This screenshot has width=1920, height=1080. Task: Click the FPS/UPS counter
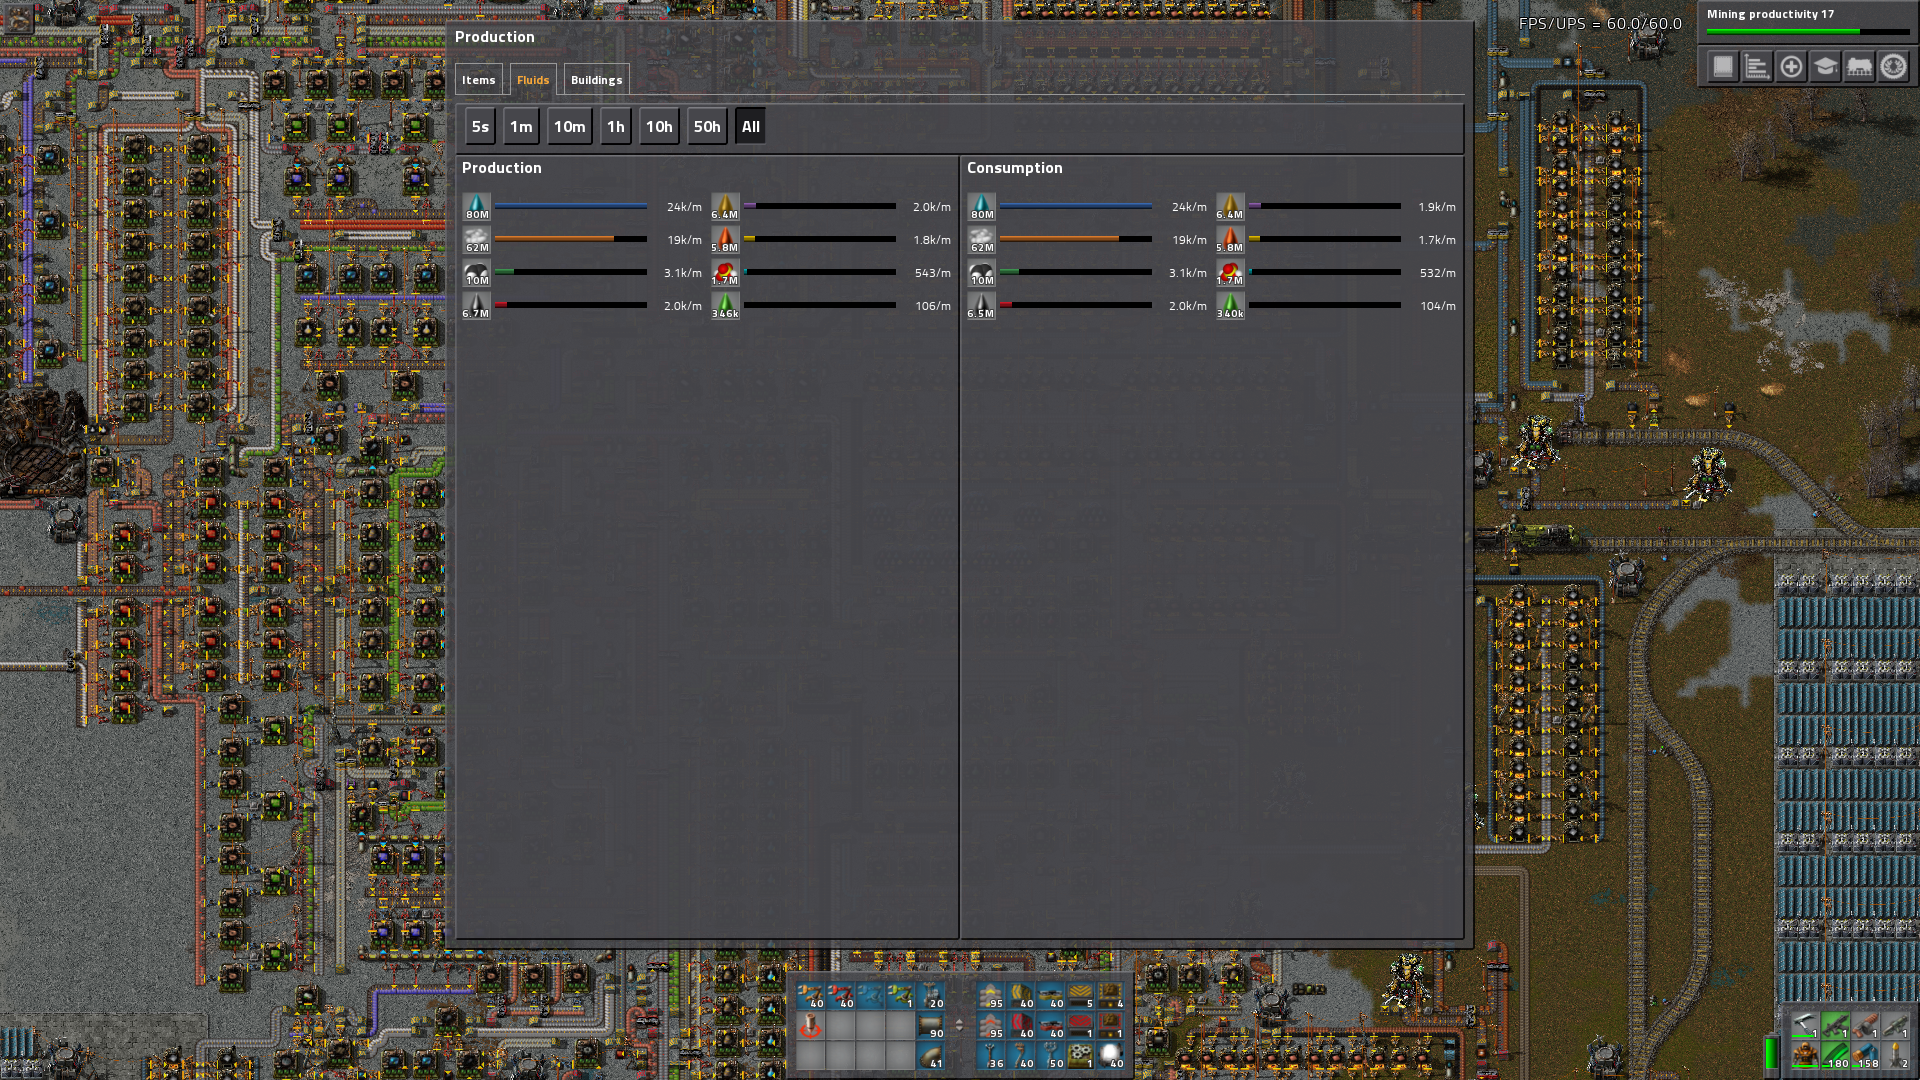coord(1600,23)
